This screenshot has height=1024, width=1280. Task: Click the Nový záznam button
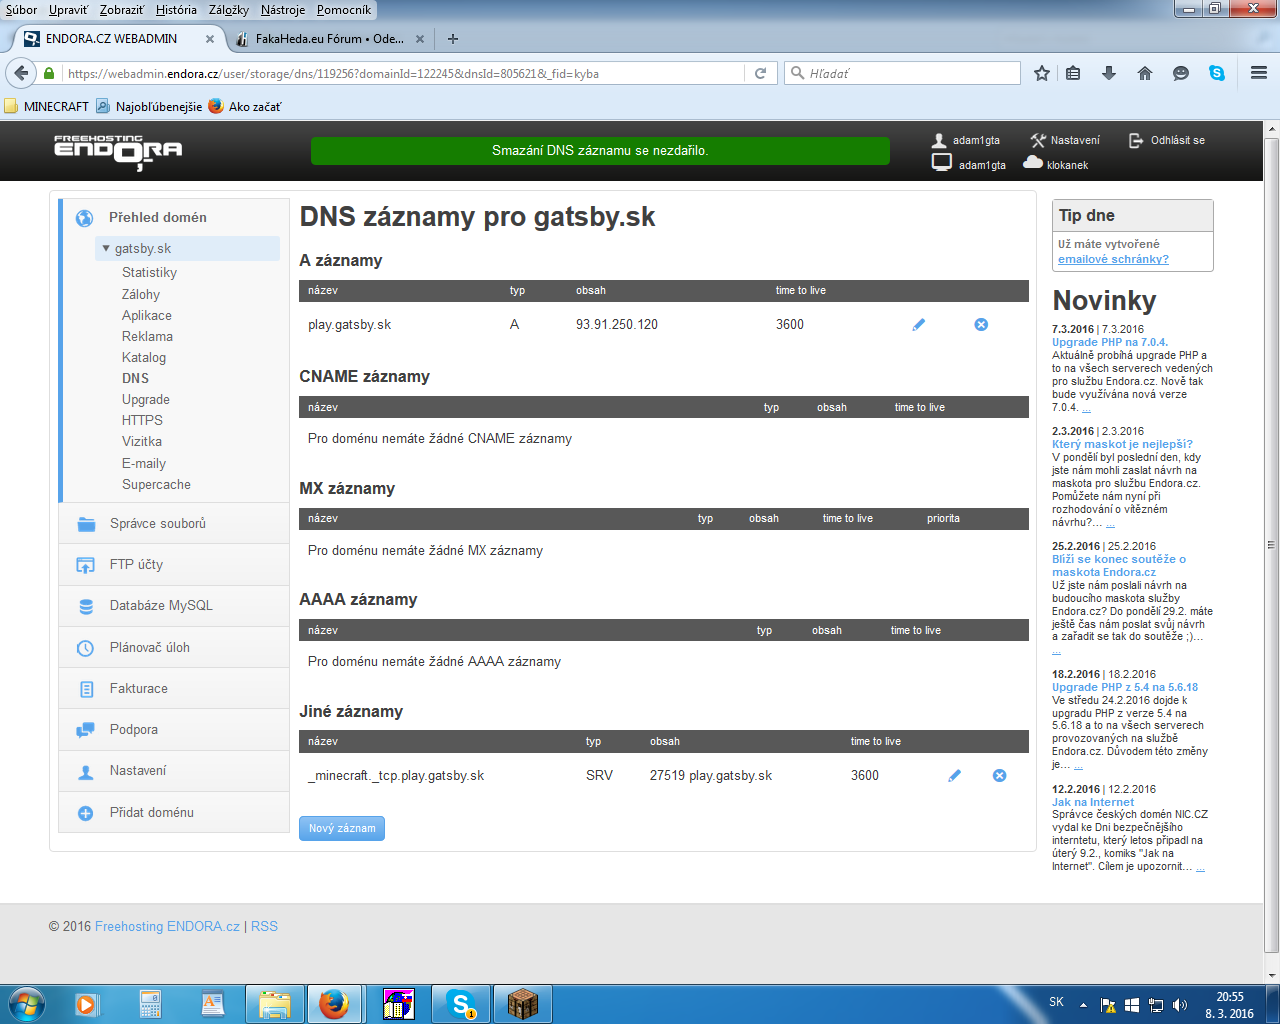(x=342, y=828)
